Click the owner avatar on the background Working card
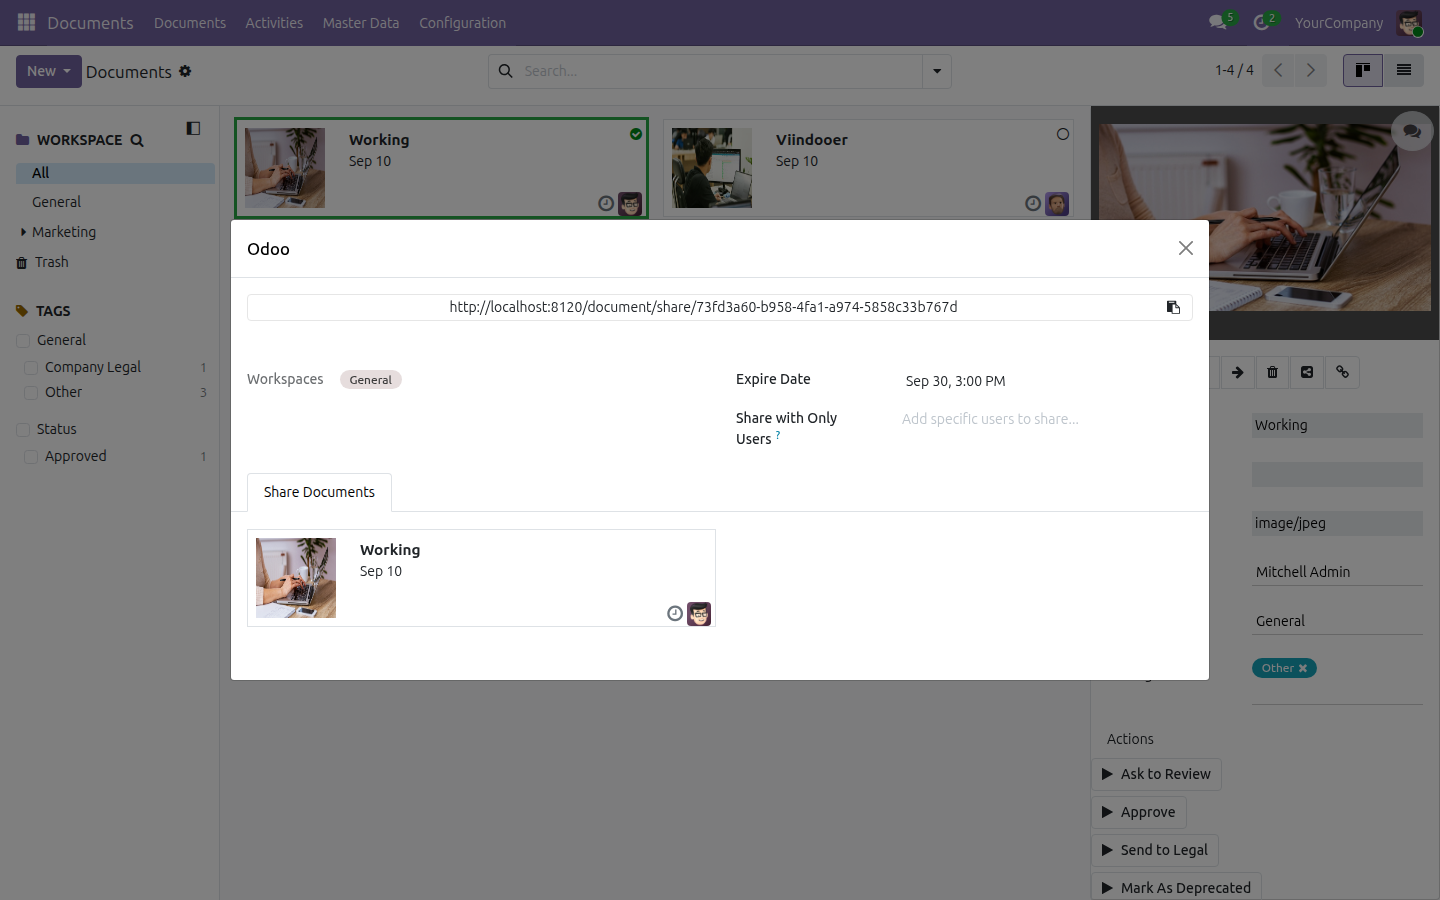This screenshot has height=900, width=1440. (x=630, y=204)
